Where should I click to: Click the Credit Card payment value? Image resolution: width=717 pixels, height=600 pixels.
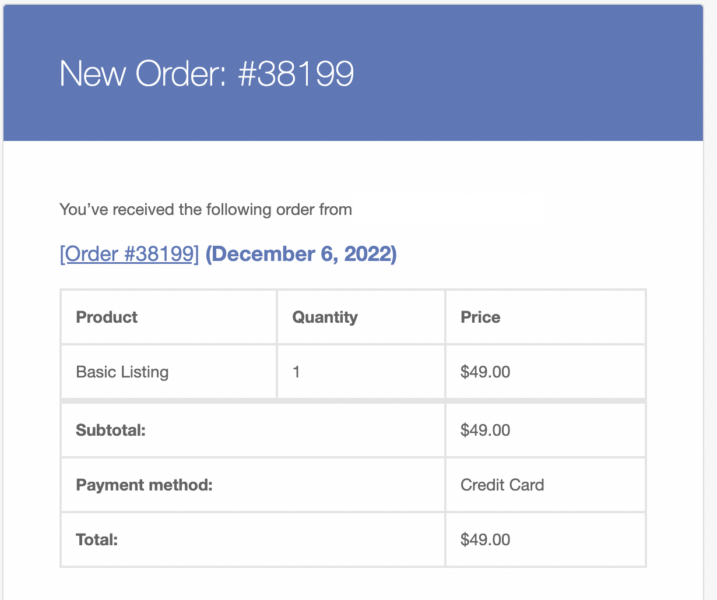pos(502,485)
